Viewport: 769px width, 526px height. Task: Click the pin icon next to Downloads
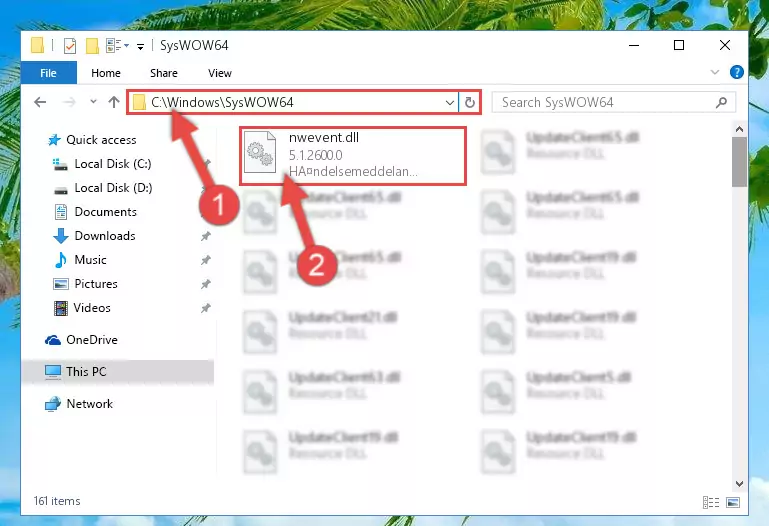[x=205, y=236]
